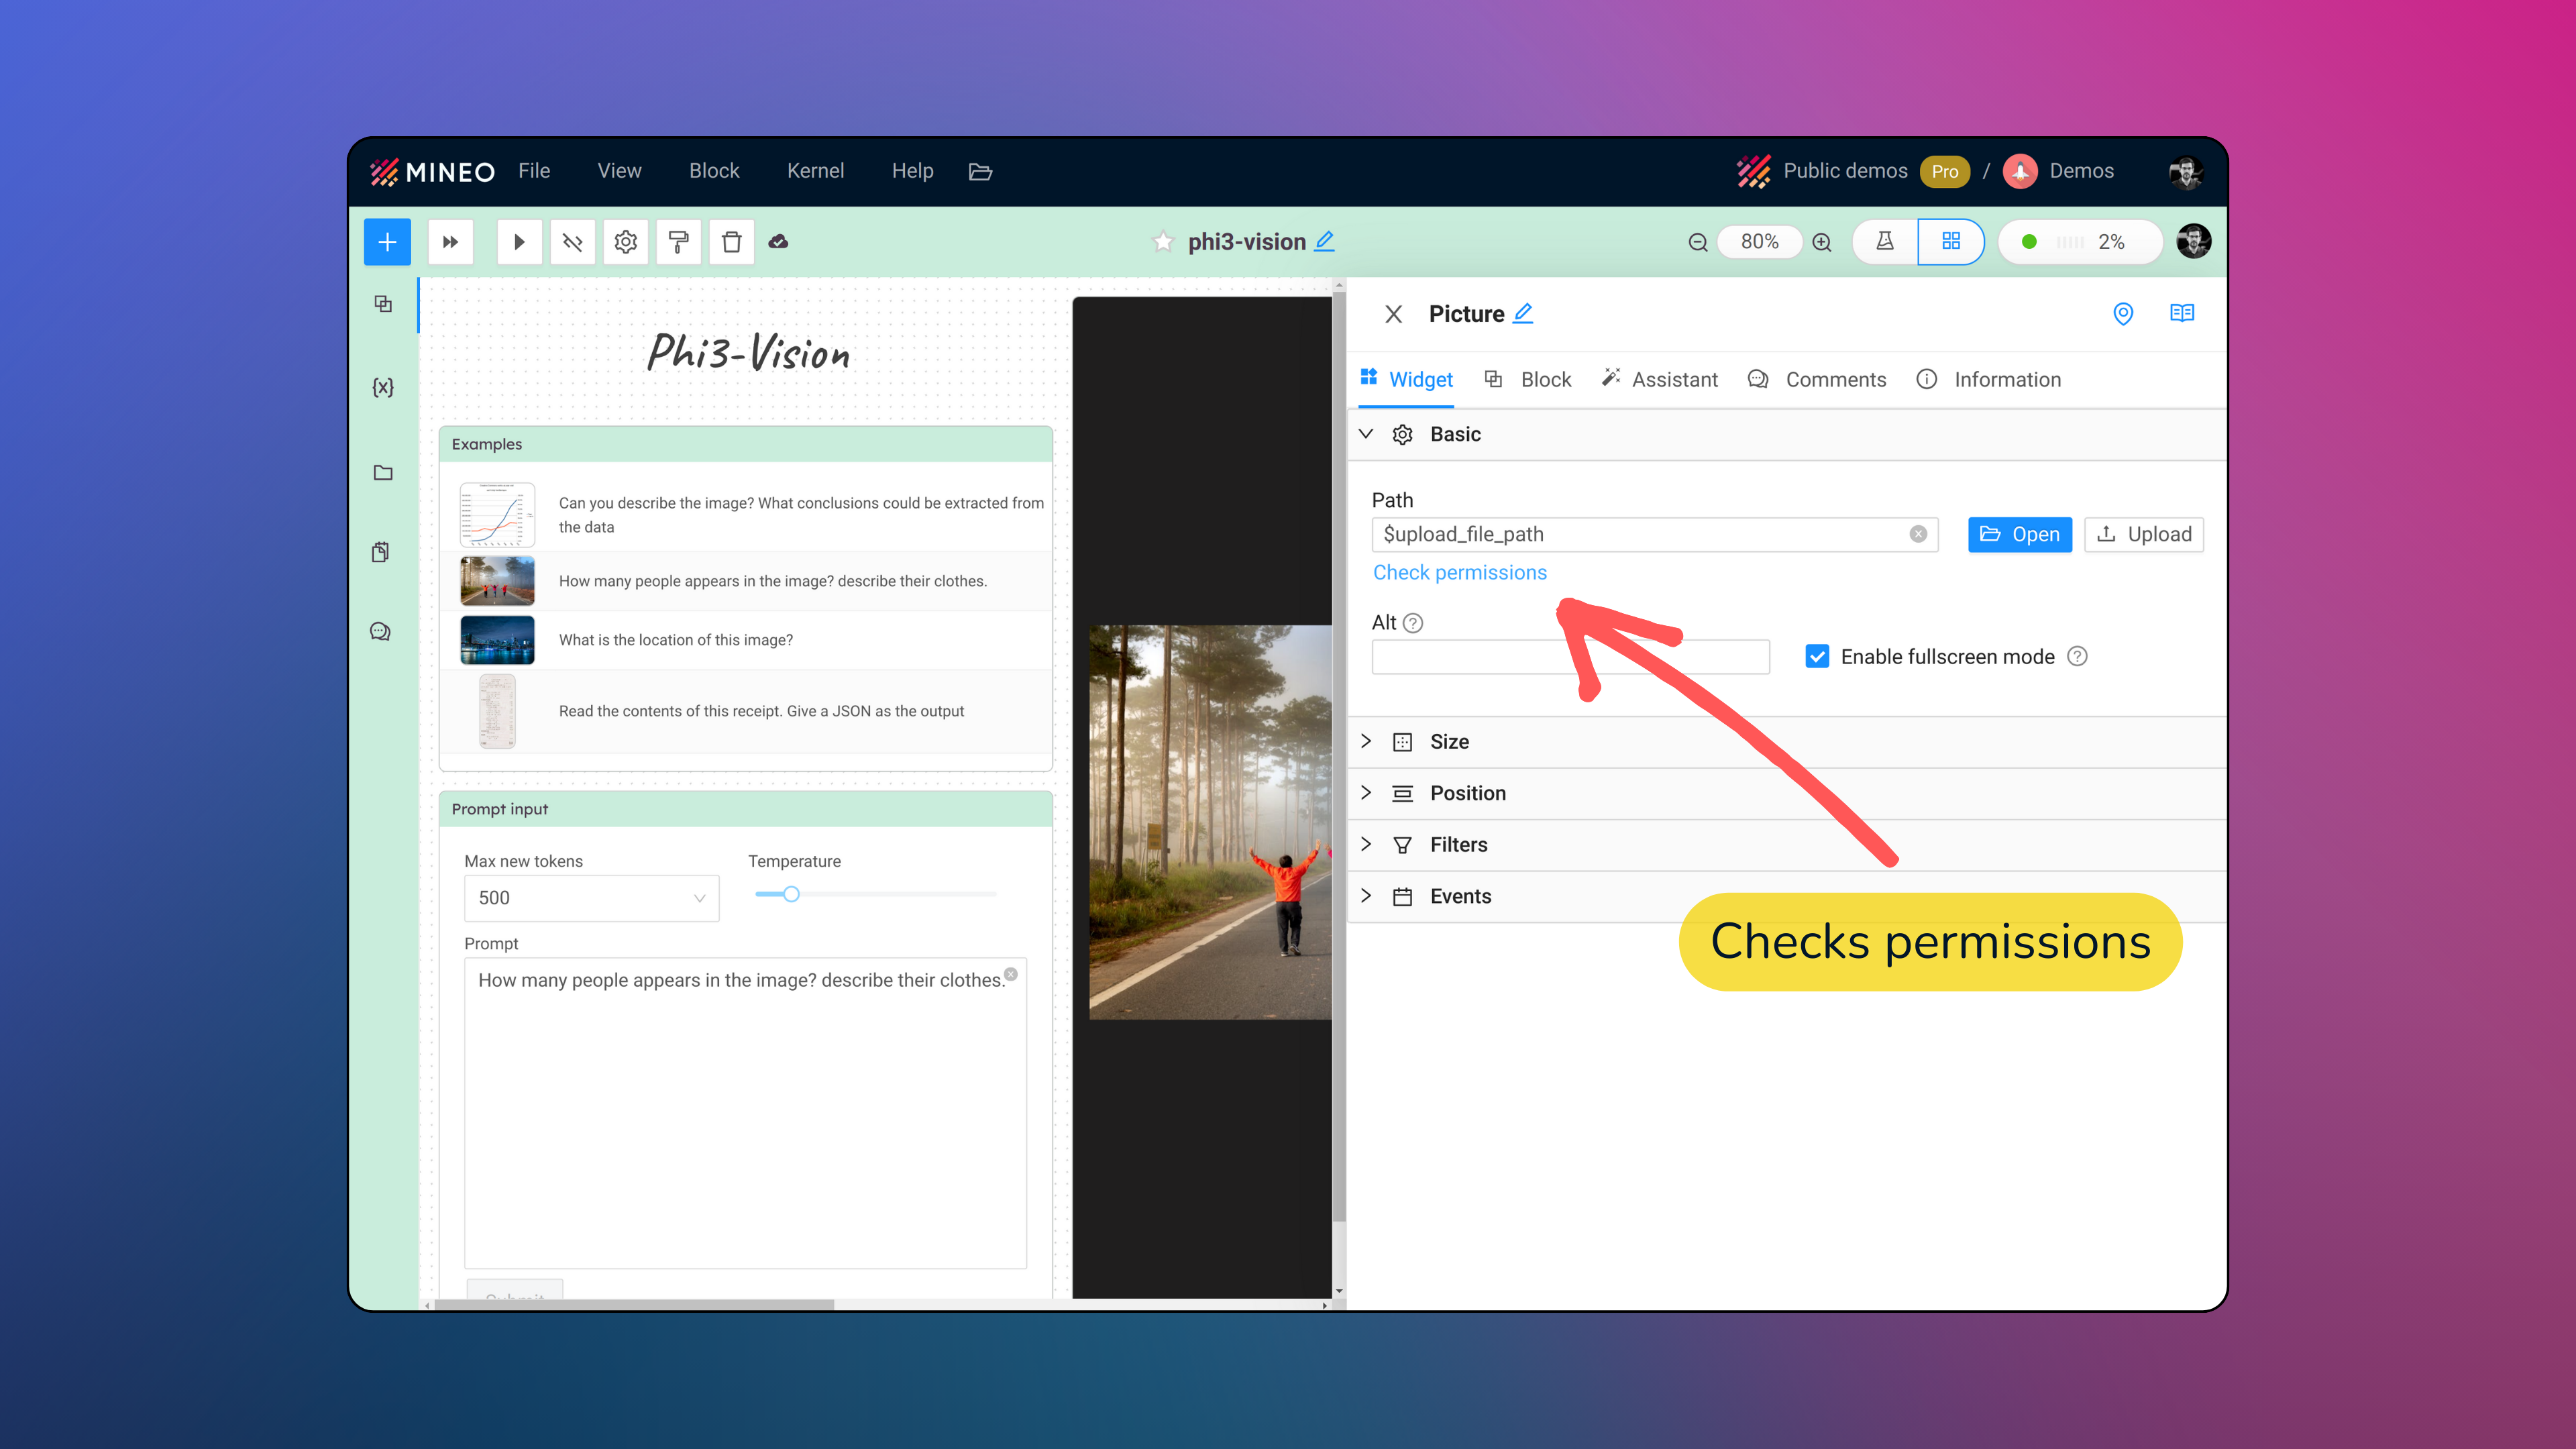
Task: Switch to grid dashboard view mode
Action: pos(1950,242)
